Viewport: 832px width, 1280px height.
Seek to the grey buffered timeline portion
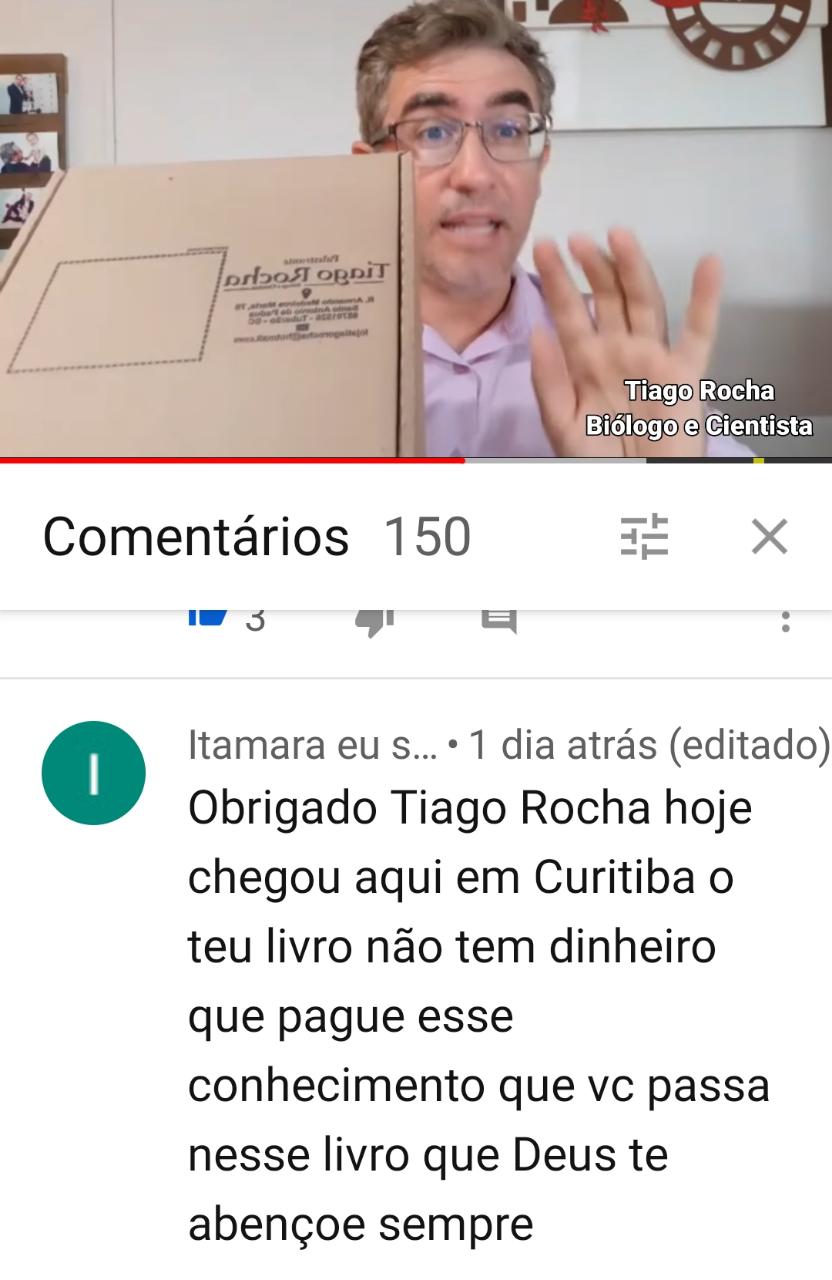[x=555, y=460]
